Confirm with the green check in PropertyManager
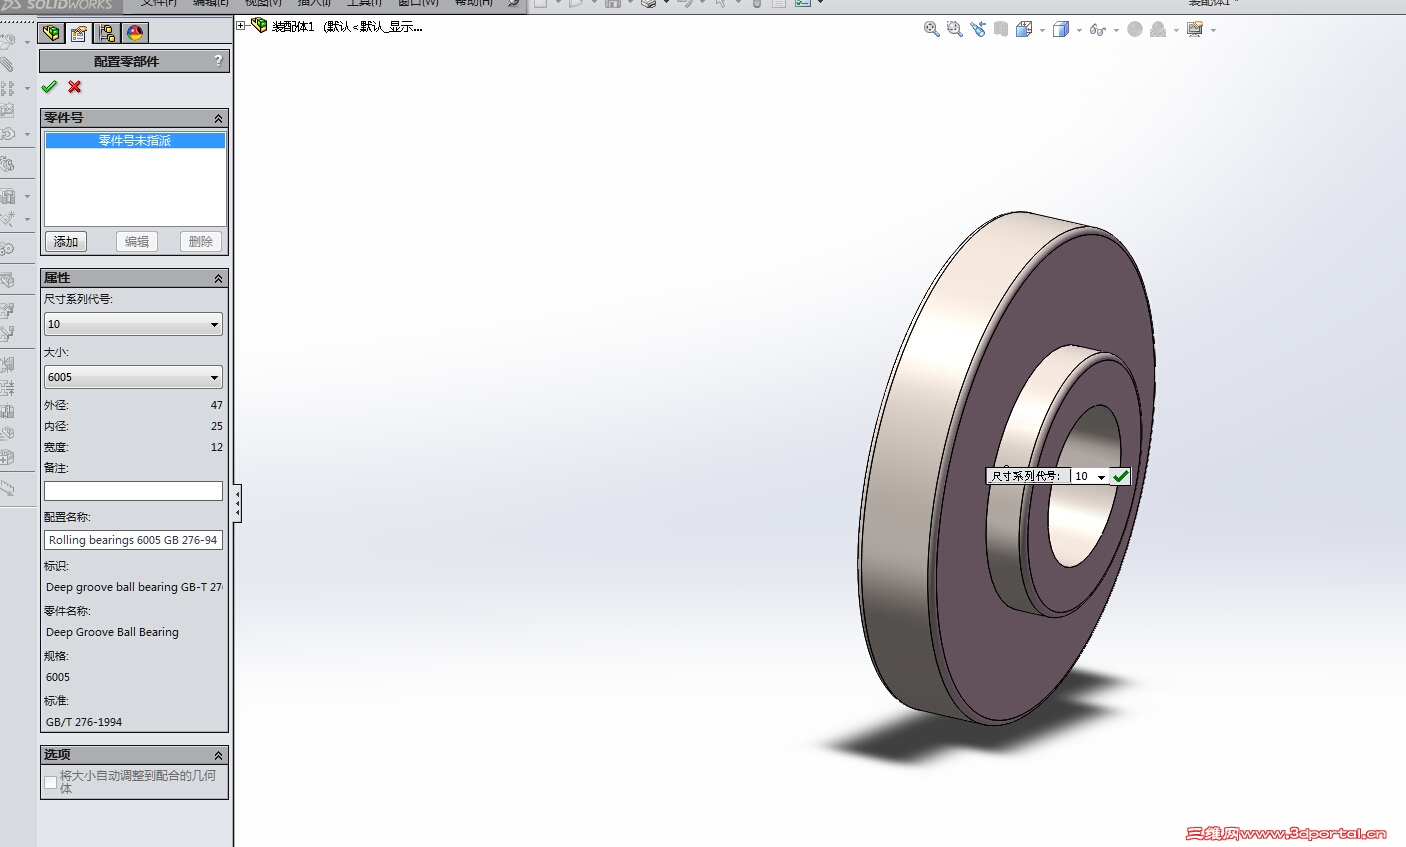This screenshot has height=847, width=1406. click(x=49, y=87)
